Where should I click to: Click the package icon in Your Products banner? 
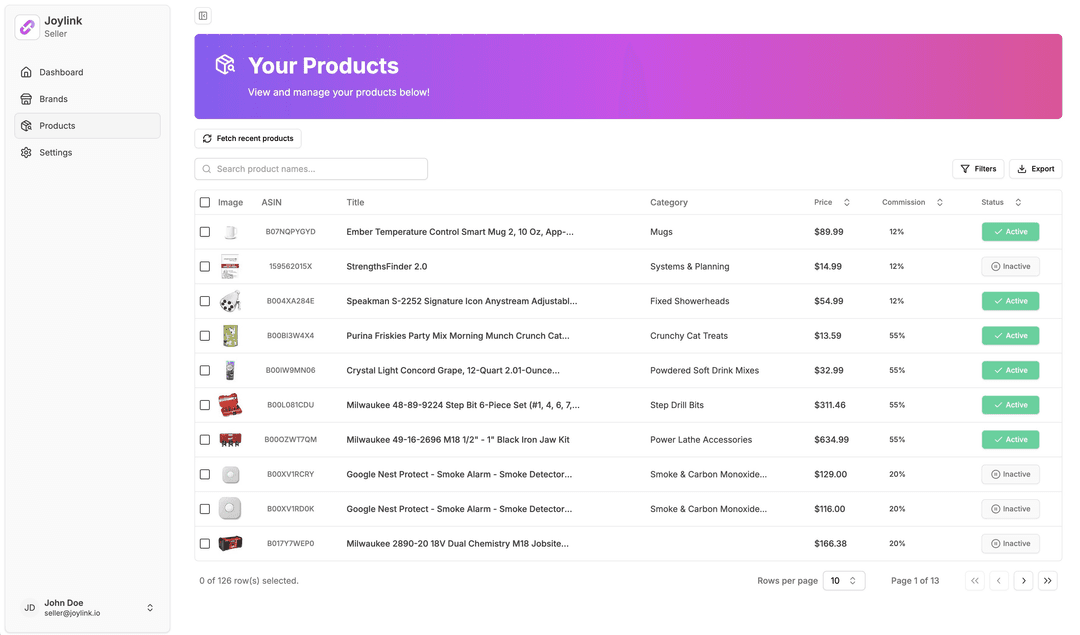coord(225,65)
